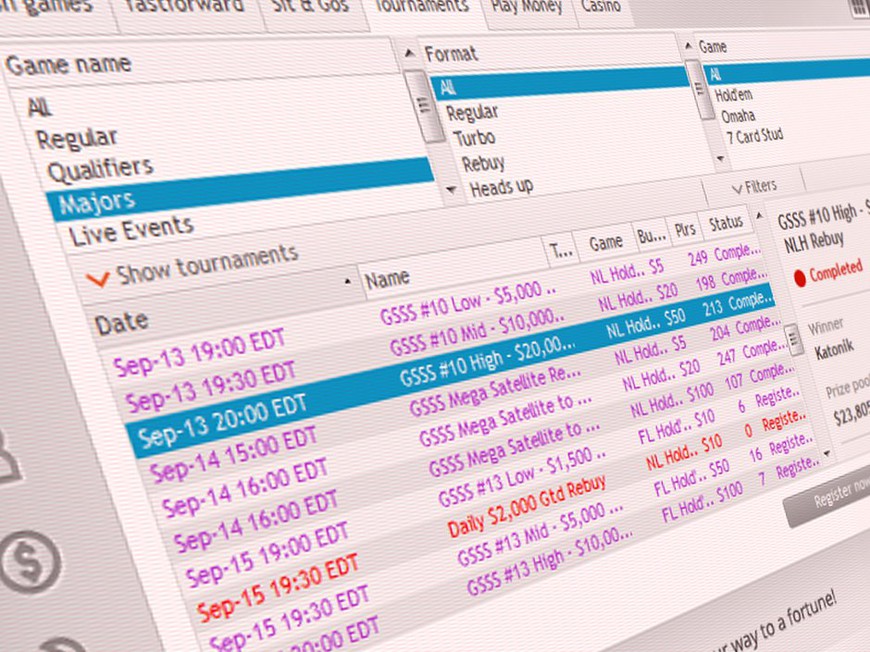Filter Format by Turbo

(x=474, y=138)
